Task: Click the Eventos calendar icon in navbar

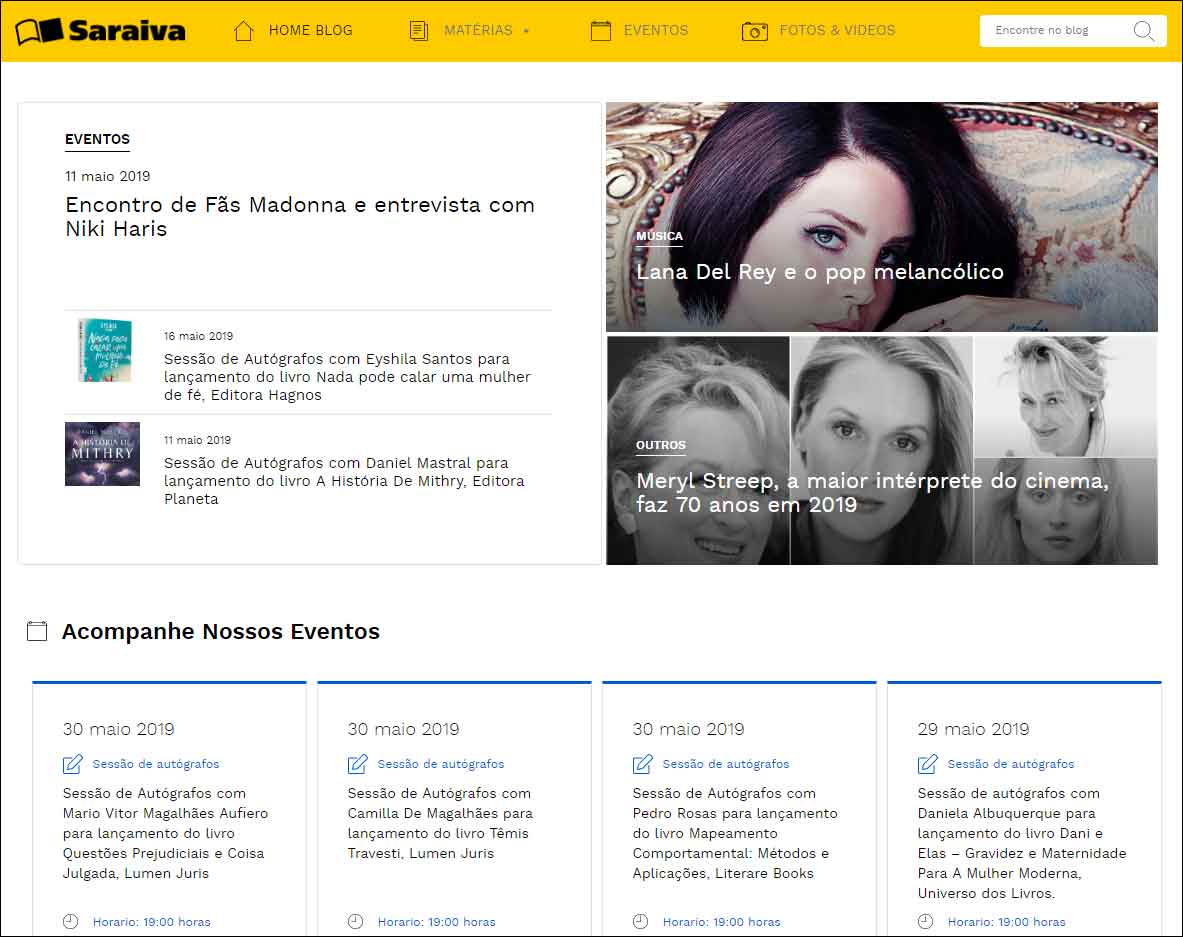Action: tap(601, 31)
